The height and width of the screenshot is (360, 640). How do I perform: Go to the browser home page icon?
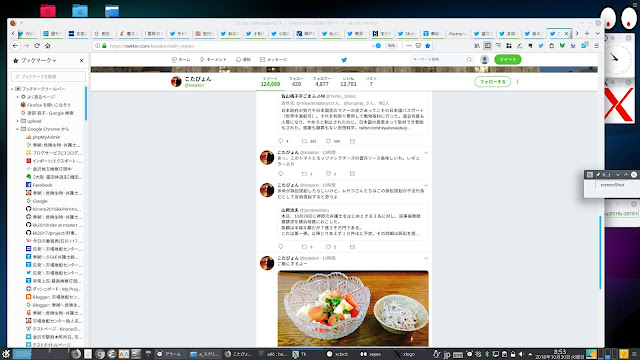pyautogui.click(x=48, y=46)
